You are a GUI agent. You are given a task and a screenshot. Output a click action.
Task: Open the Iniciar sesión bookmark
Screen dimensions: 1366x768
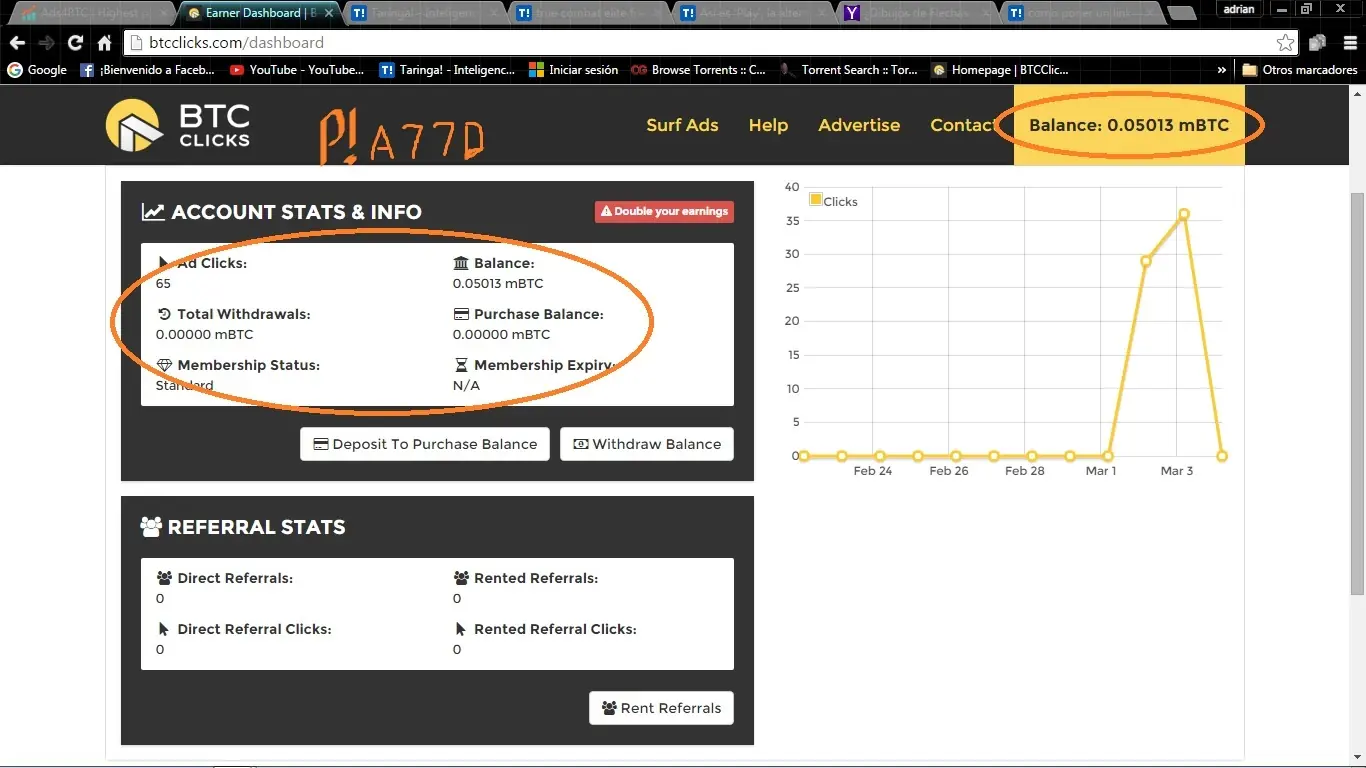pos(574,70)
